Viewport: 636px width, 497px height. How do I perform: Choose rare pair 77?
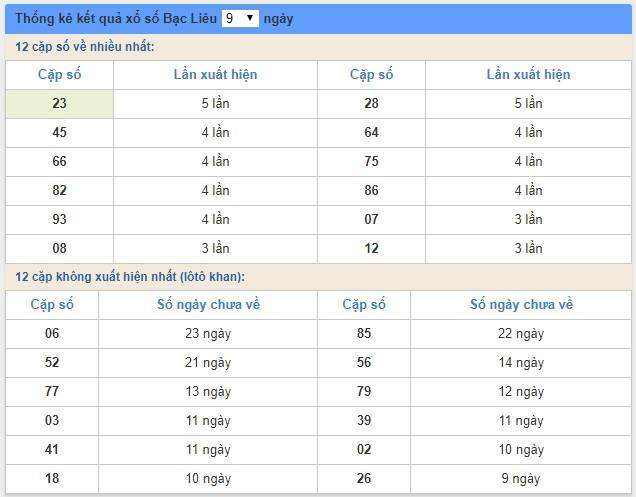(52, 392)
